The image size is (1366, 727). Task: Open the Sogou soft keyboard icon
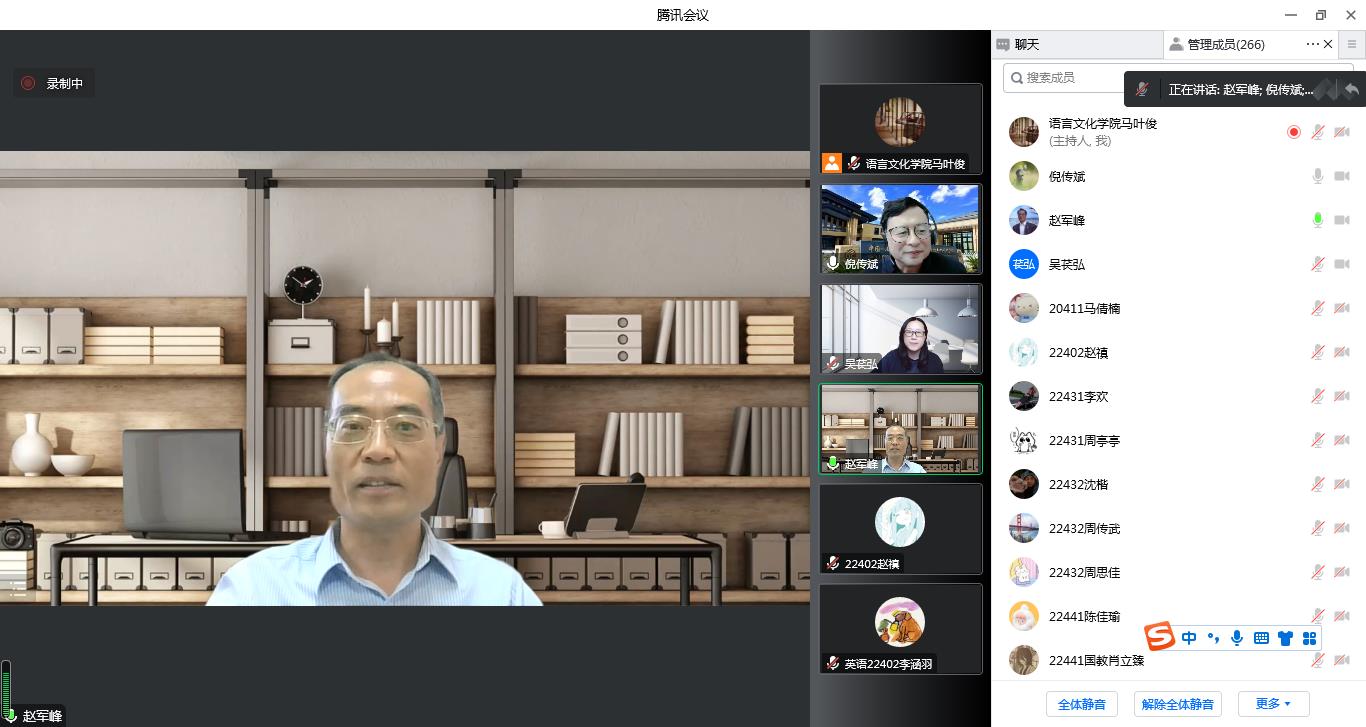[1261, 638]
